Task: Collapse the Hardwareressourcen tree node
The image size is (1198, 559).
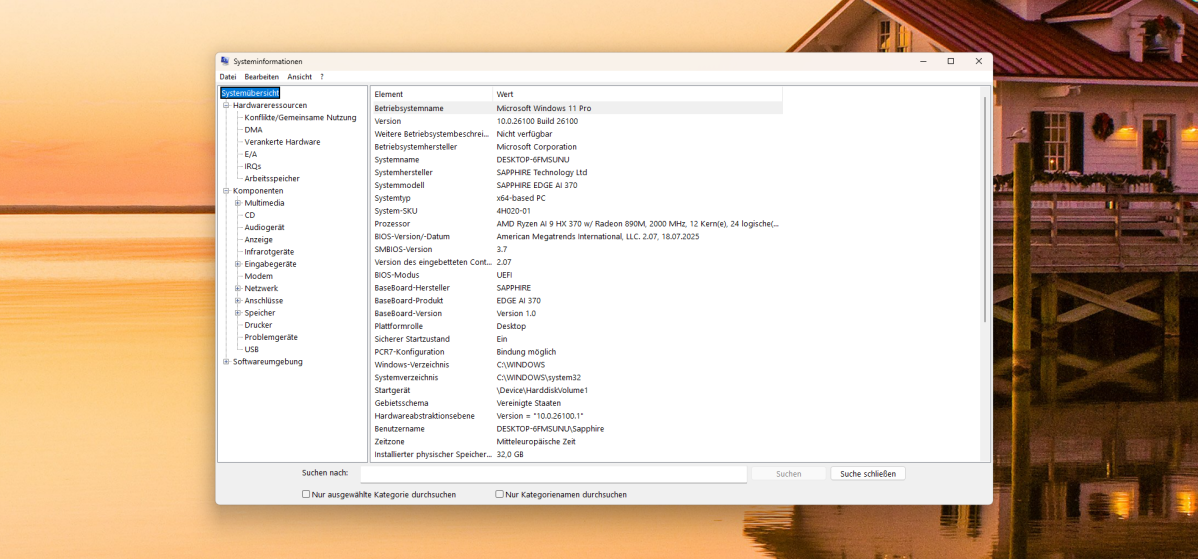Action: click(x=226, y=105)
